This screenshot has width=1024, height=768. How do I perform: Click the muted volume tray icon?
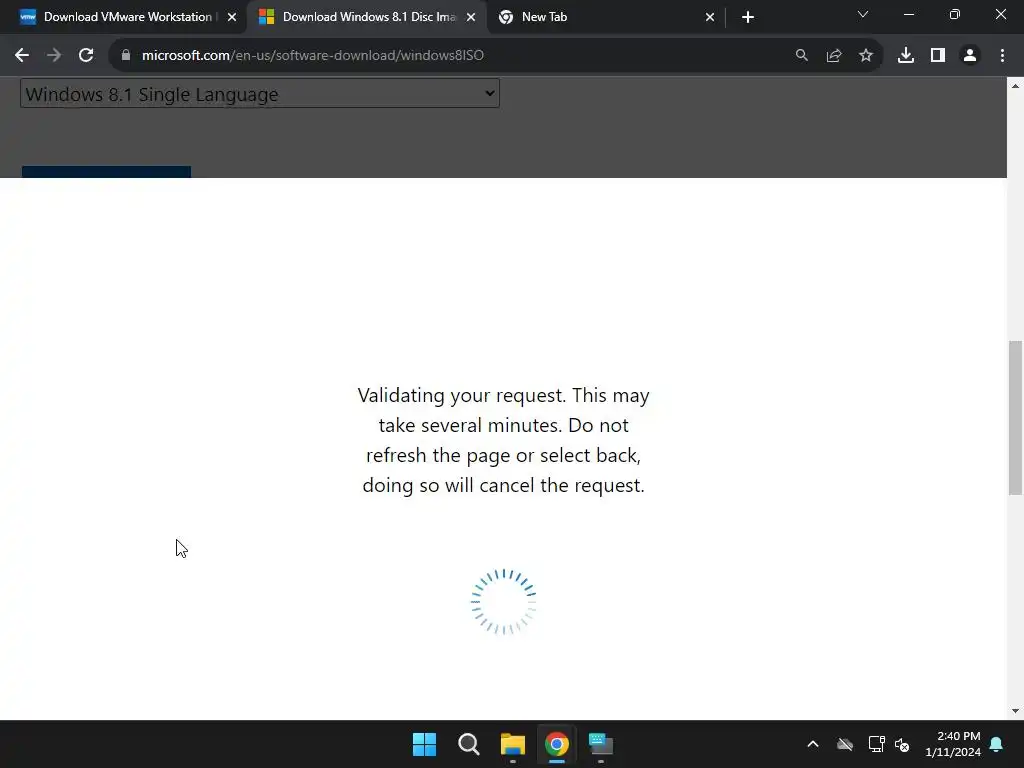tap(902, 744)
